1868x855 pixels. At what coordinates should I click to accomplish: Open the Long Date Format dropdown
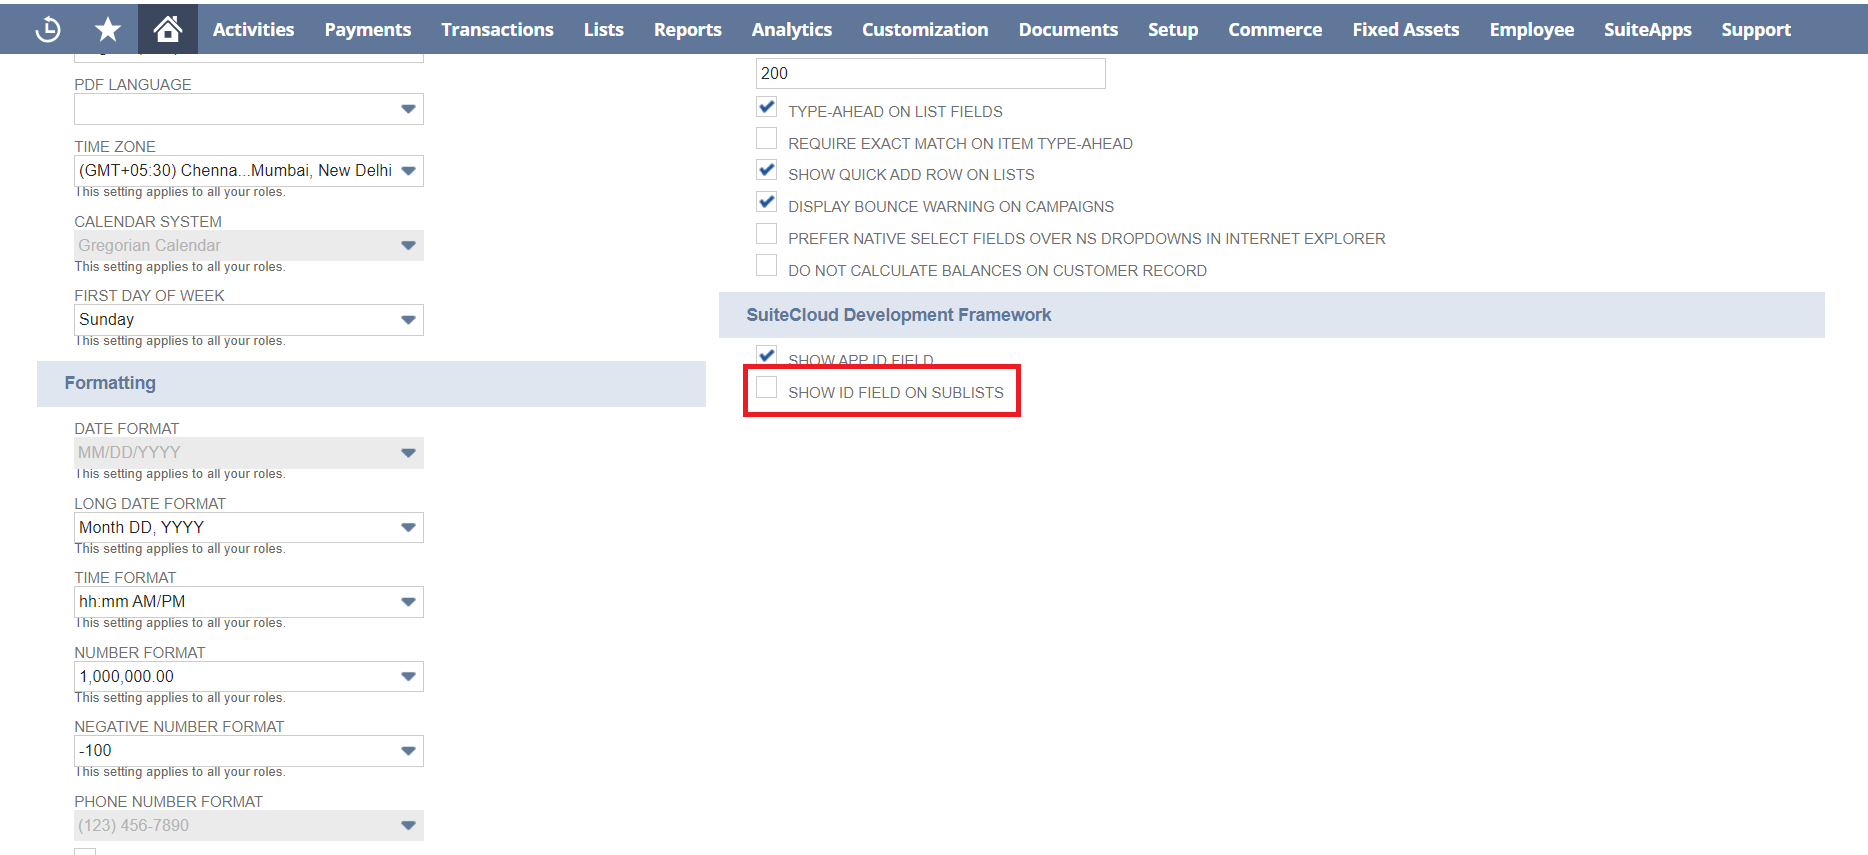(249, 528)
